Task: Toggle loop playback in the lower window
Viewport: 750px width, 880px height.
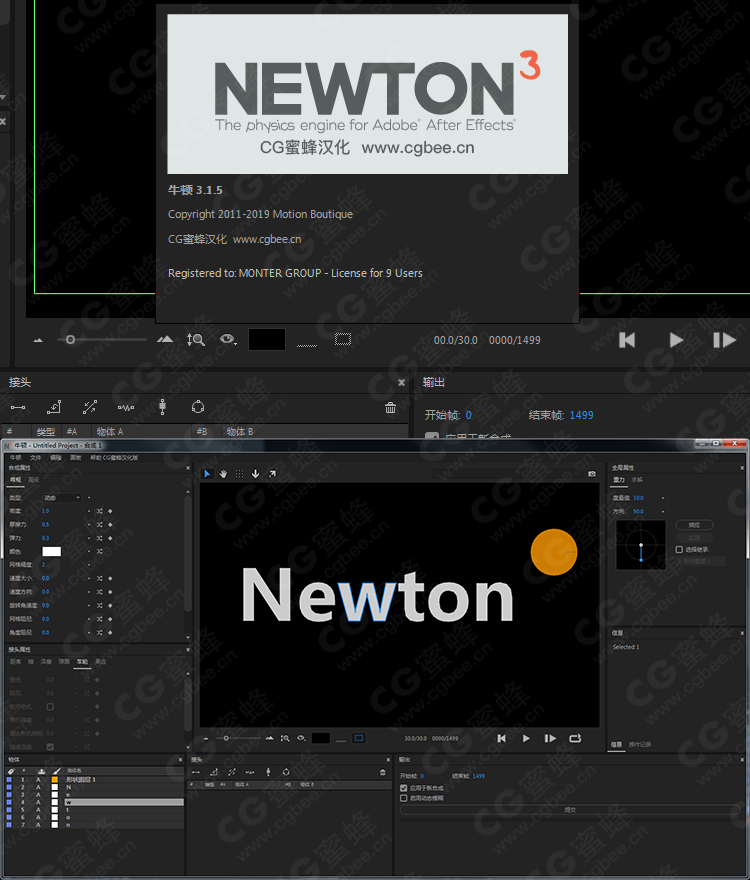Action: tap(575, 738)
